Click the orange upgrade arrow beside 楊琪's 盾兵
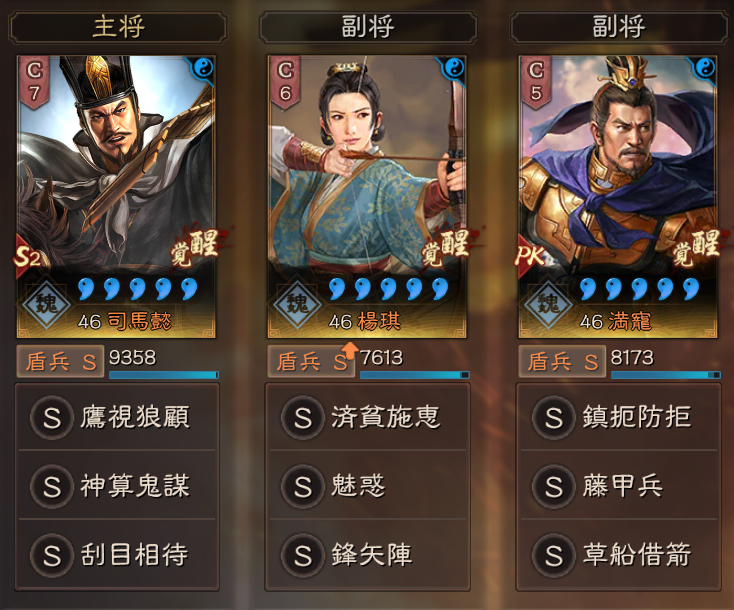The width and height of the screenshot is (734, 610). click(x=350, y=350)
